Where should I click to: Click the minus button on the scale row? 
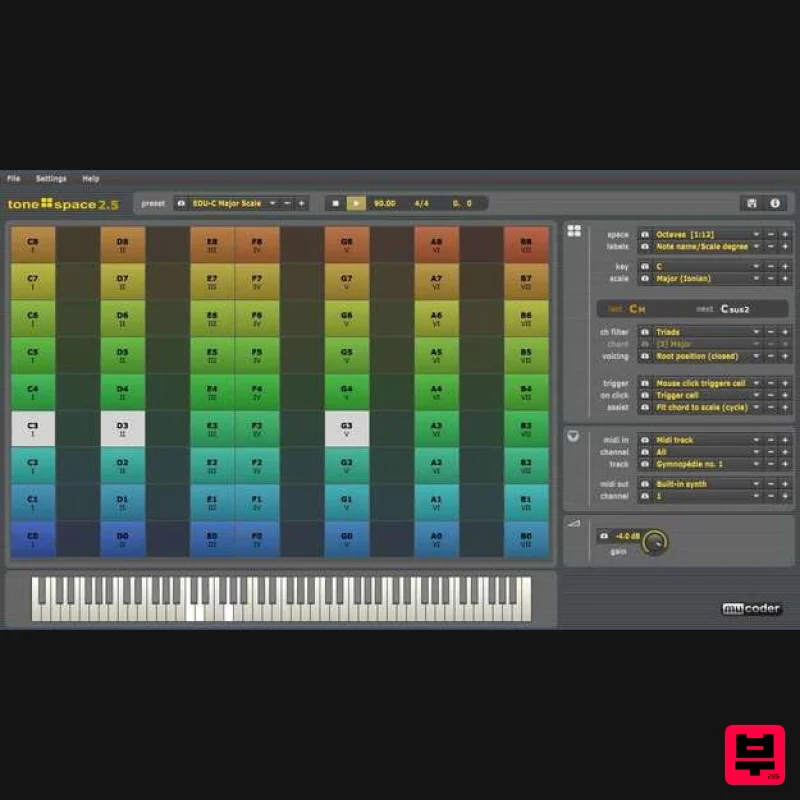[771, 279]
